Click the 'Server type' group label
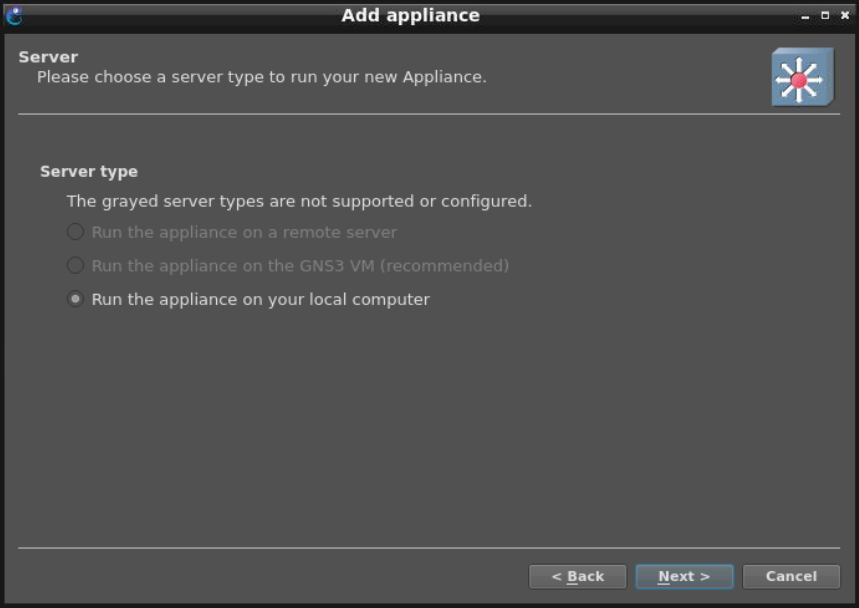Screen dimensions: 859x608 [x=89, y=171]
